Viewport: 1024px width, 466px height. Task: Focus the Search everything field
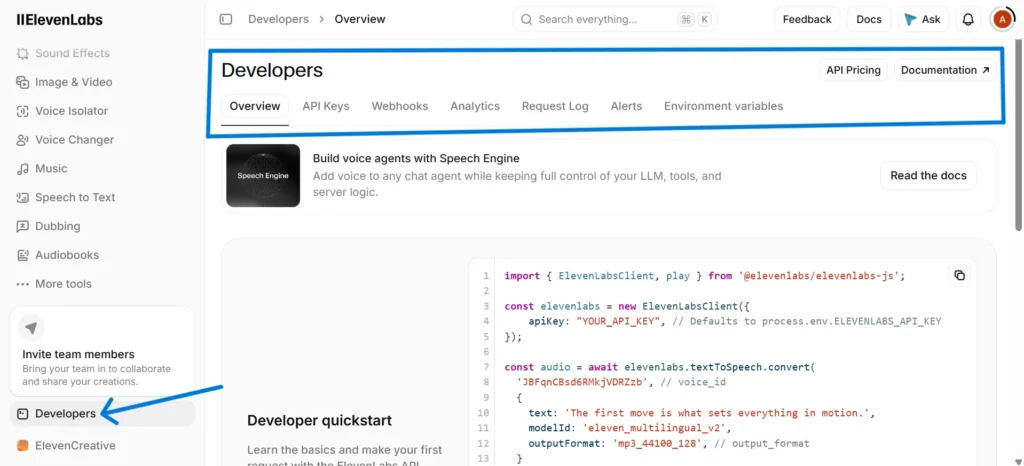615,20
